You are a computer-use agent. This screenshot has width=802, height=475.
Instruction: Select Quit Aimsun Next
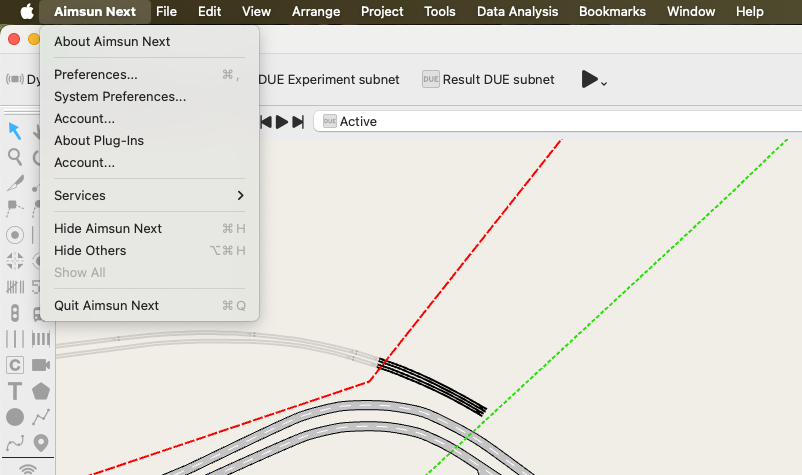106,306
